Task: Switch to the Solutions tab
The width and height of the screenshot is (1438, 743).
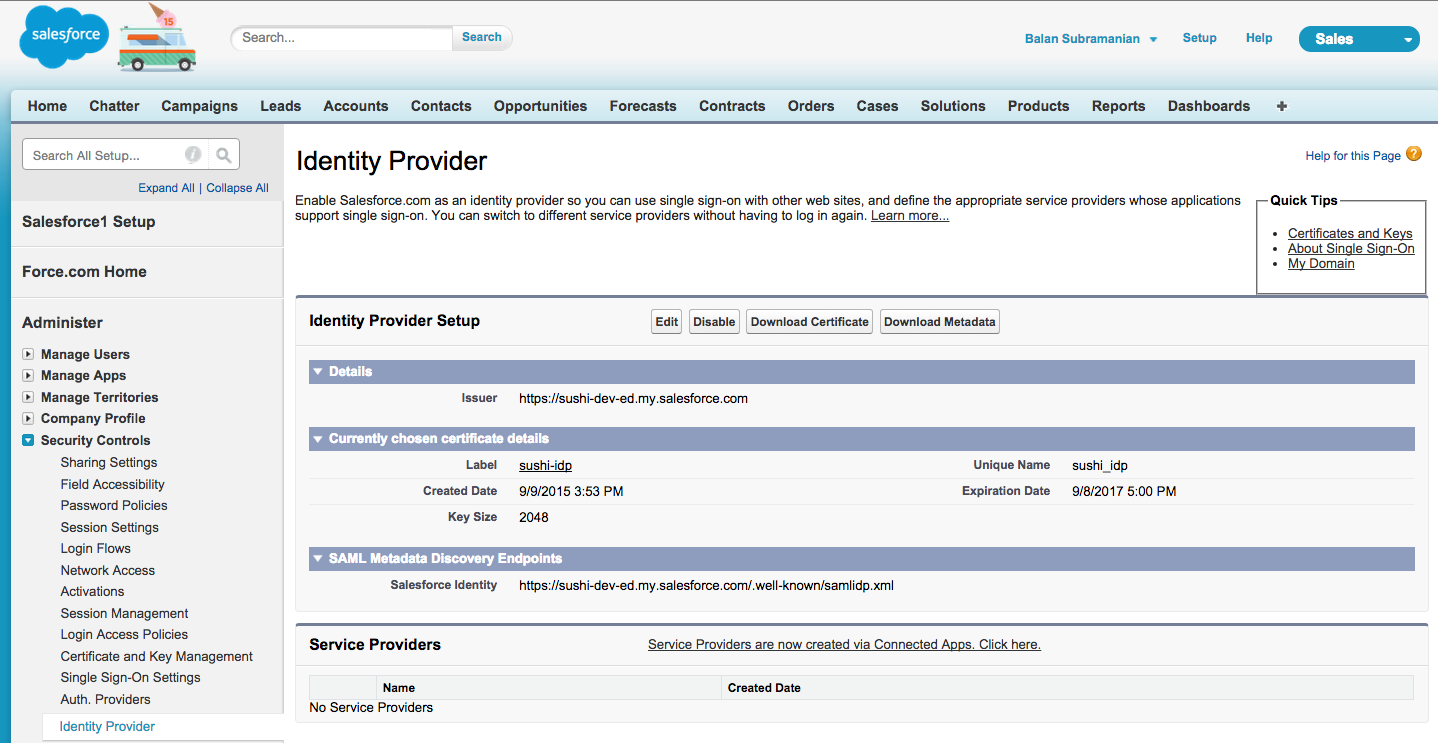Action: click(x=953, y=106)
